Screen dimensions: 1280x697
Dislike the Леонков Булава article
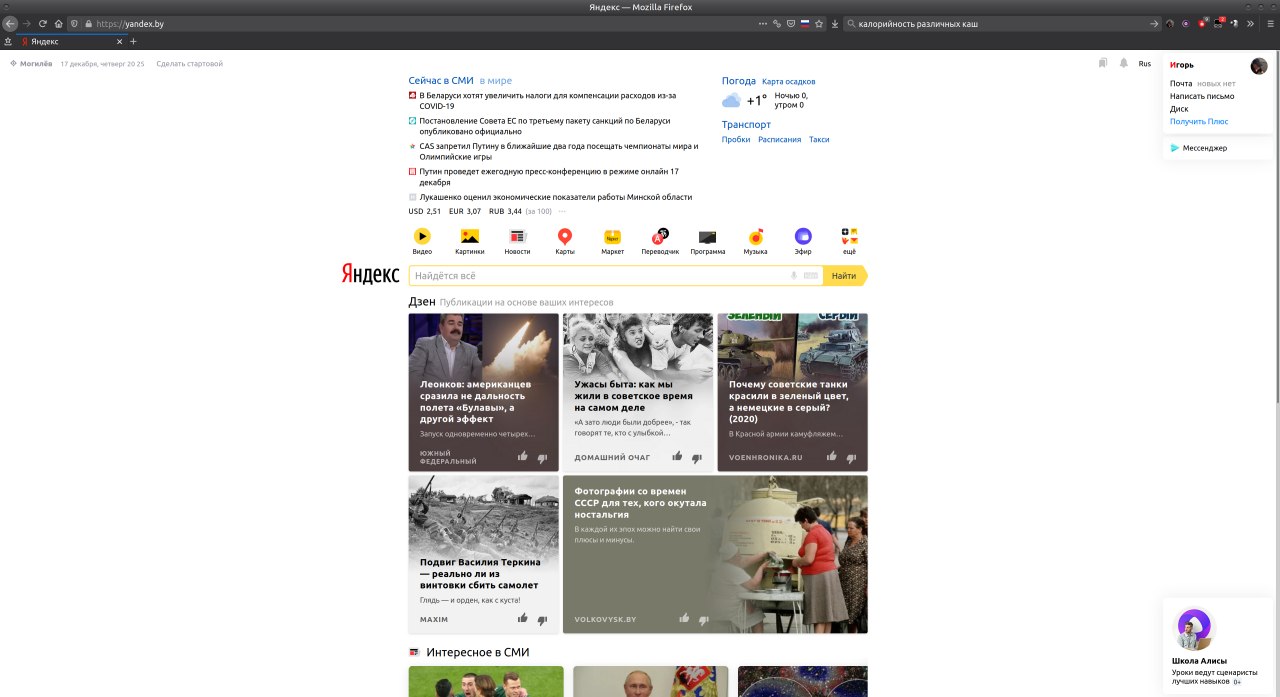click(x=542, y=458)
